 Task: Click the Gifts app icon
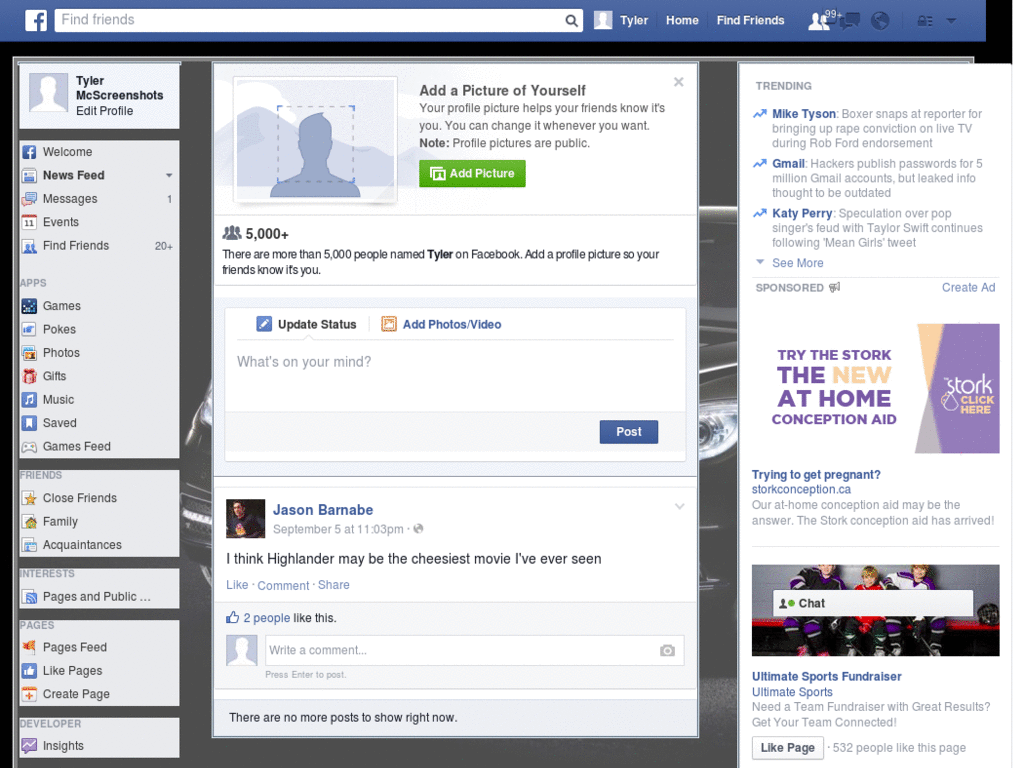29,377
